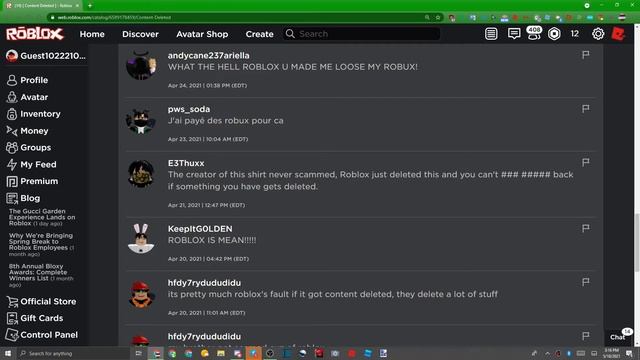This screenshot has width=640, height=360.
Task: Open the Chat panel button
Action: point(618,336)
